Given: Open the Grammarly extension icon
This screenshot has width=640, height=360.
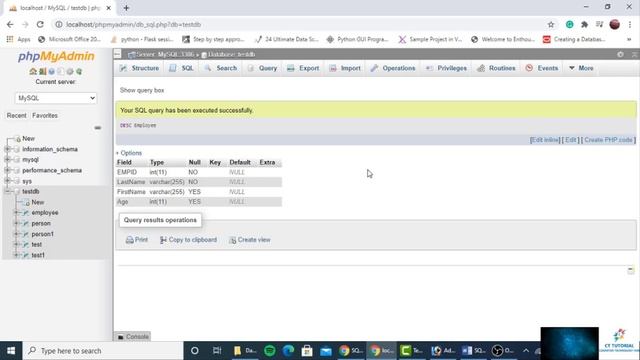Looking at the screenshot, I should (569, 24).
